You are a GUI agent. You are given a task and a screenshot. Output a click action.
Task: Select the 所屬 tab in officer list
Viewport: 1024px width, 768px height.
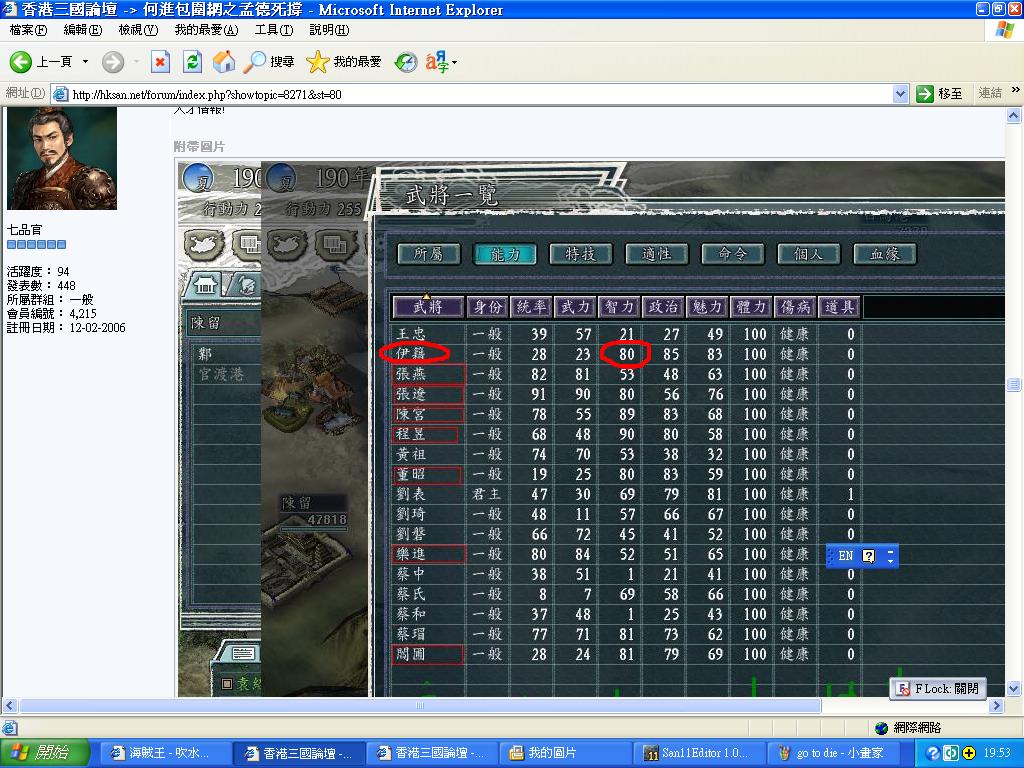pos(429,254)
